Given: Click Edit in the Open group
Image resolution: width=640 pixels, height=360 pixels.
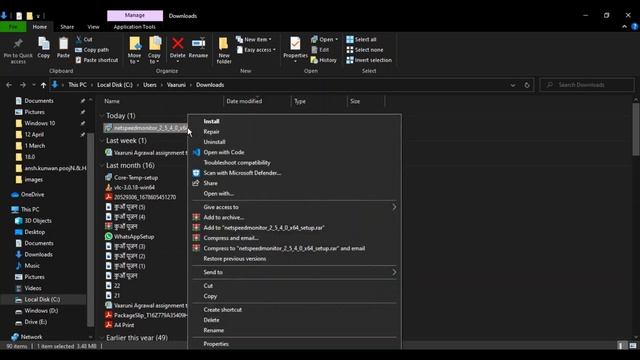Looking at the screenshot, I should pyautogui.click(x=320, y=50).
